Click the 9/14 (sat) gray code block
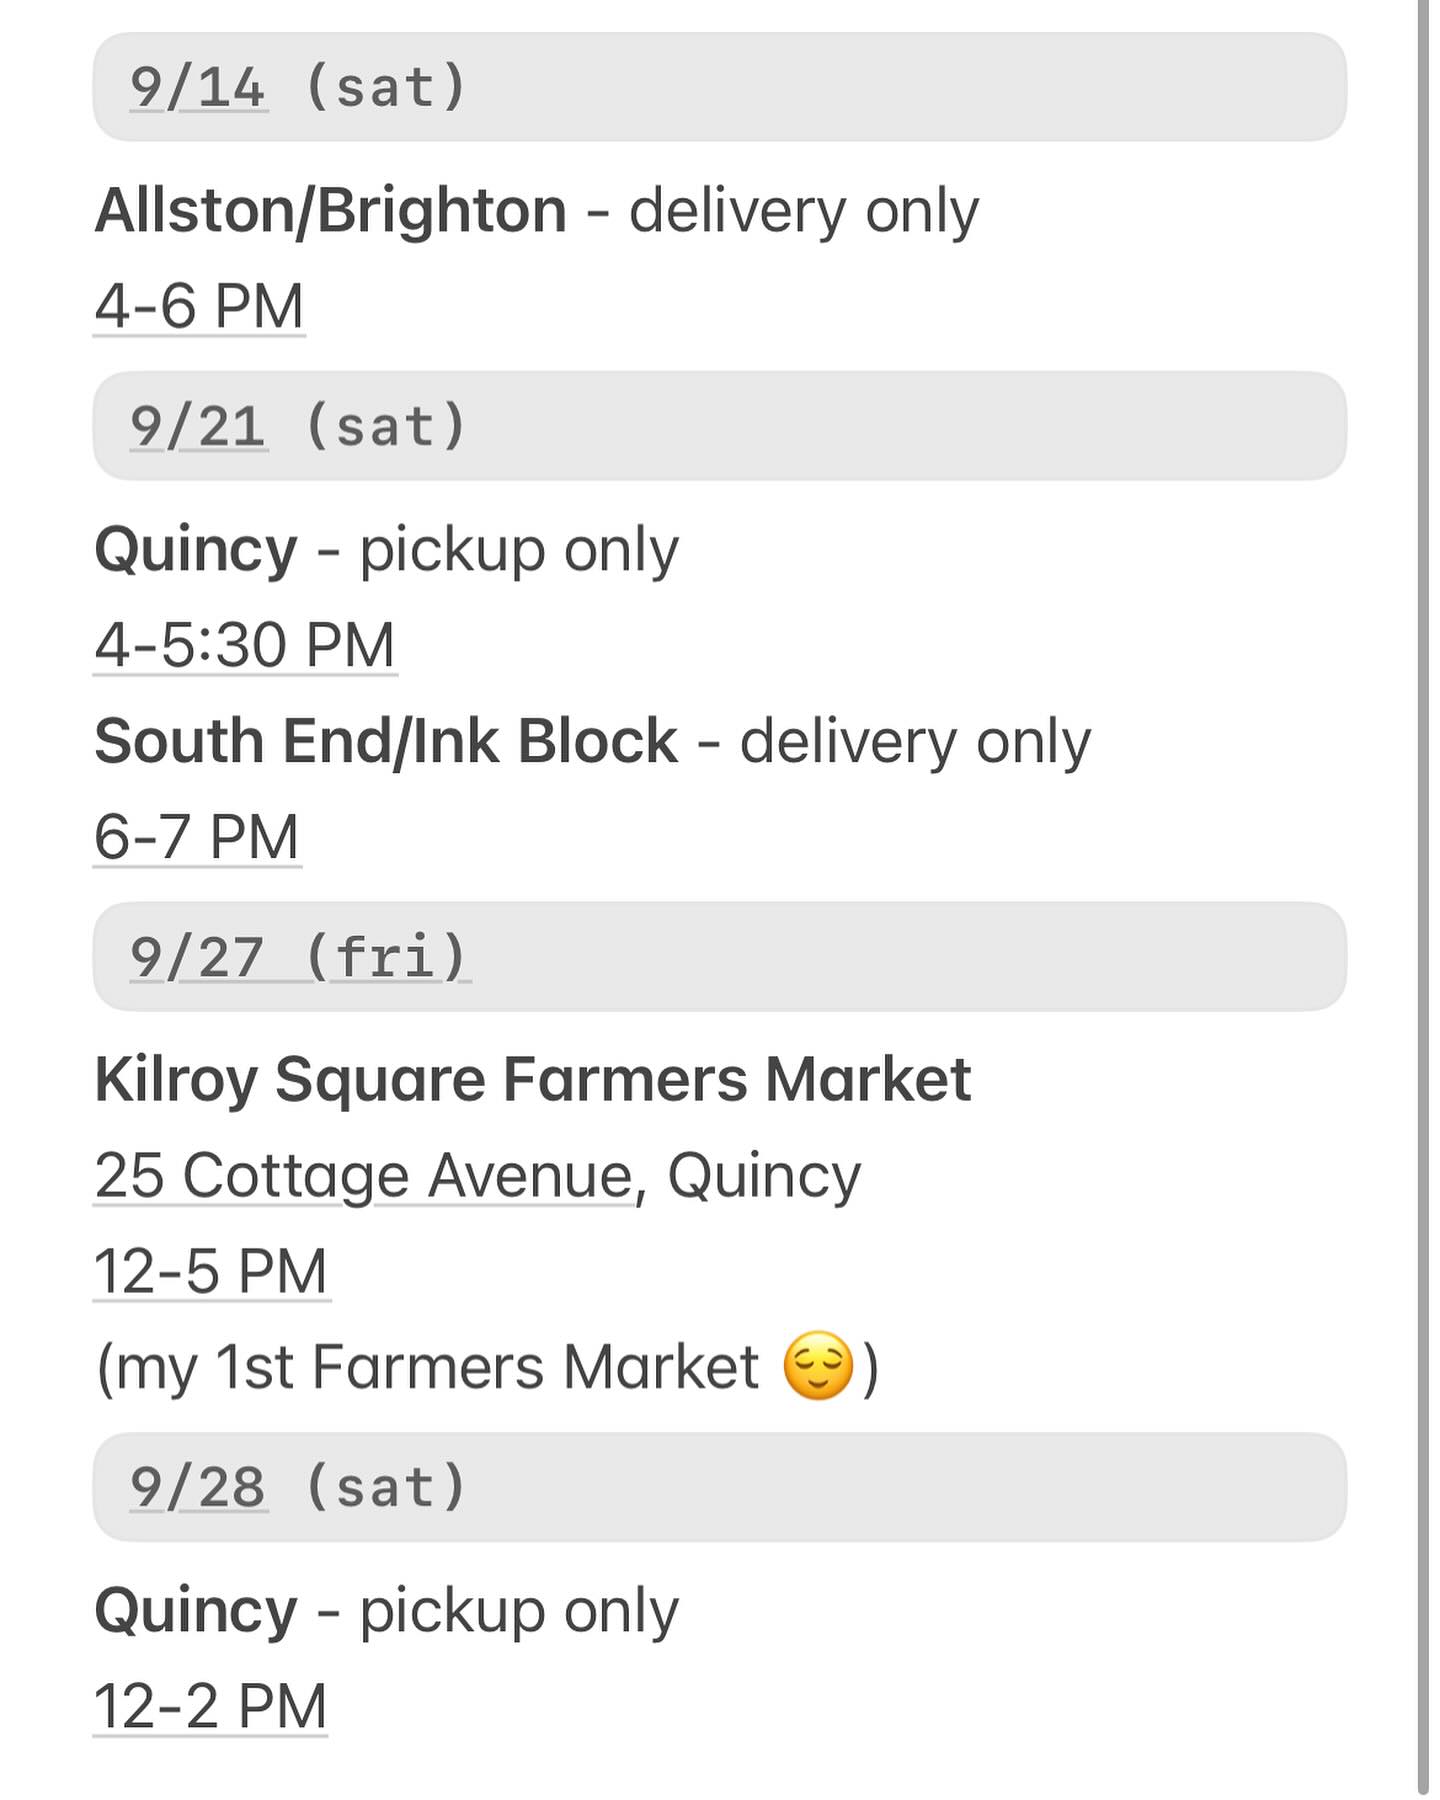Viewport: 1440px width, 1800px height. coord(719,87)
